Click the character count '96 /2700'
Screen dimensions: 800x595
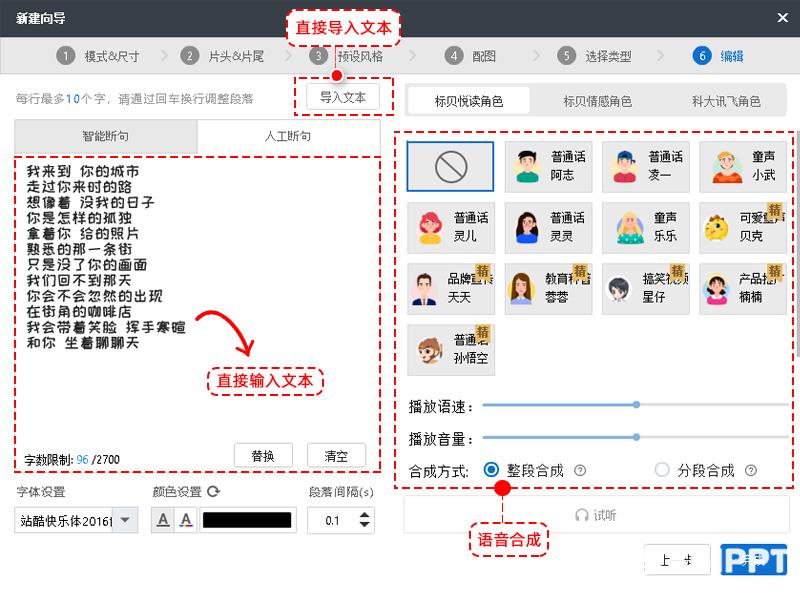[x=98, y=459]
